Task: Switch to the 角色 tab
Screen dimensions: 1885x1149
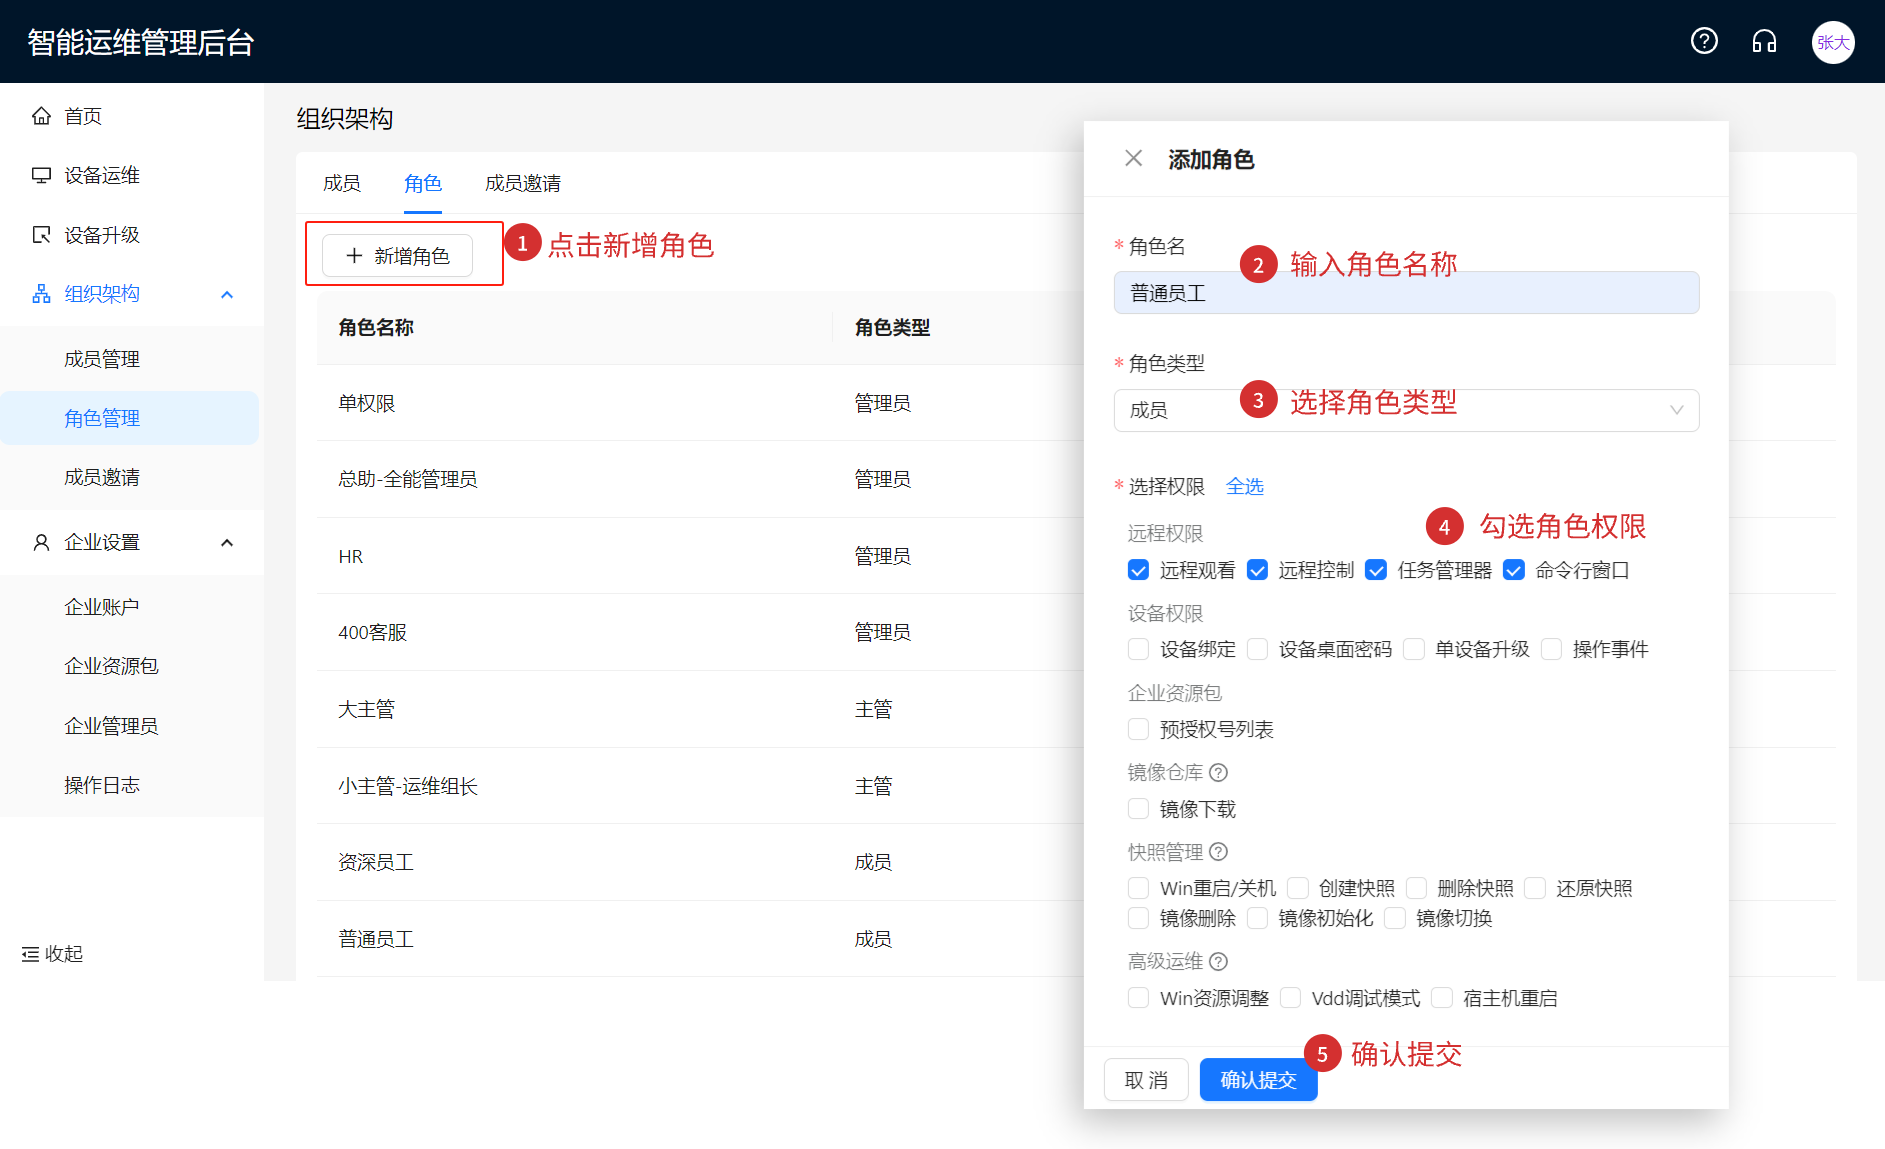Action: pyautogui.click(x=423, y=183)
